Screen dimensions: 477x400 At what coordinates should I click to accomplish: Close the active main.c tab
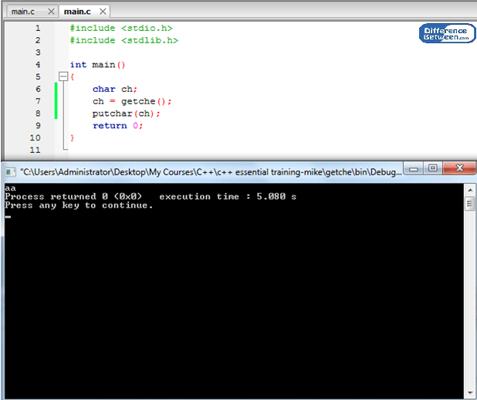pyautogui.click(x=103, y=12)
